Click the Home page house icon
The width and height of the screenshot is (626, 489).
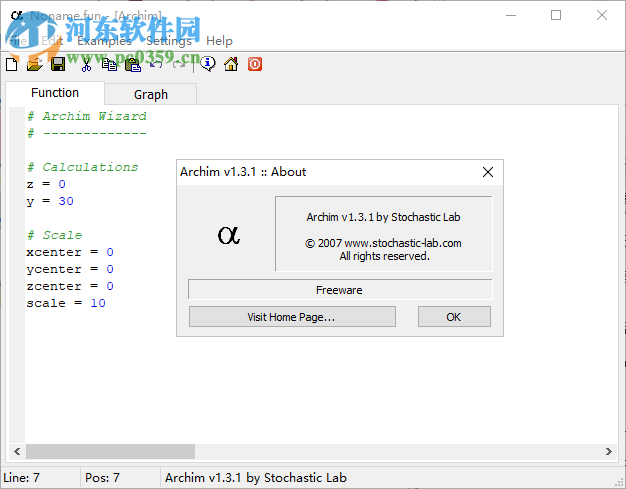pos(231,64)
